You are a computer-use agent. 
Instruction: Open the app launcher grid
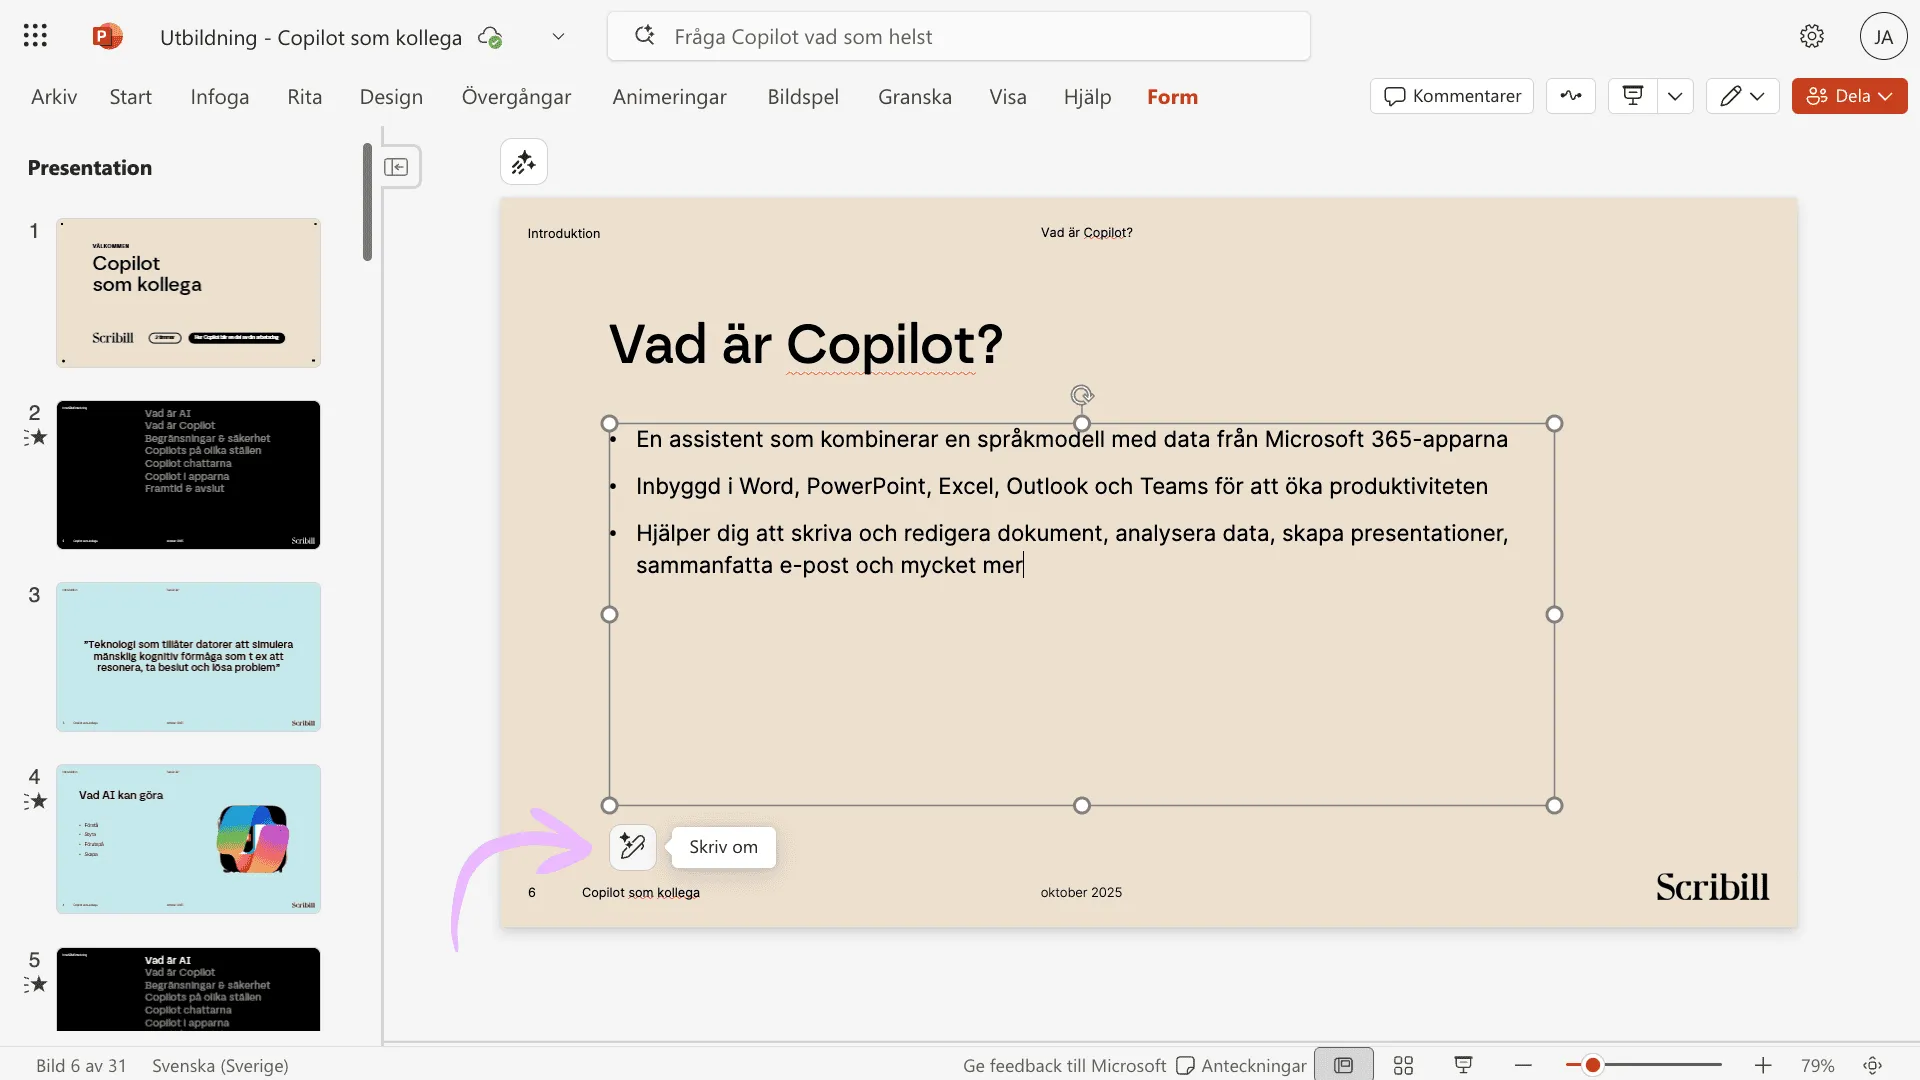click(35, 36)
